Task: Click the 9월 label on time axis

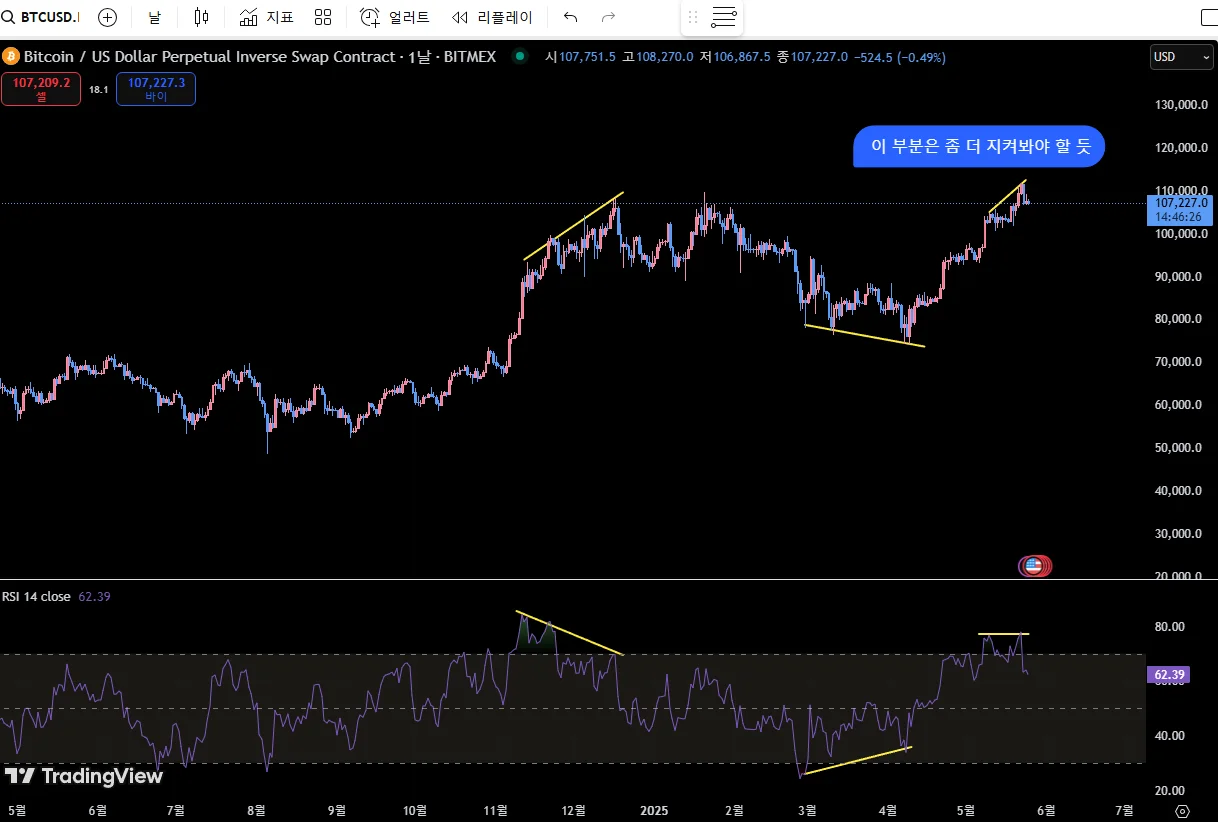Action: pyautogui.click(x=336, y=810)
